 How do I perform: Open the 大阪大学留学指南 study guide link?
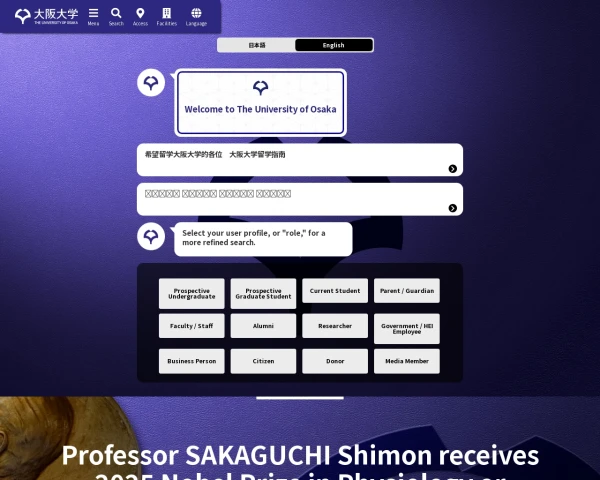pos(300,160)
